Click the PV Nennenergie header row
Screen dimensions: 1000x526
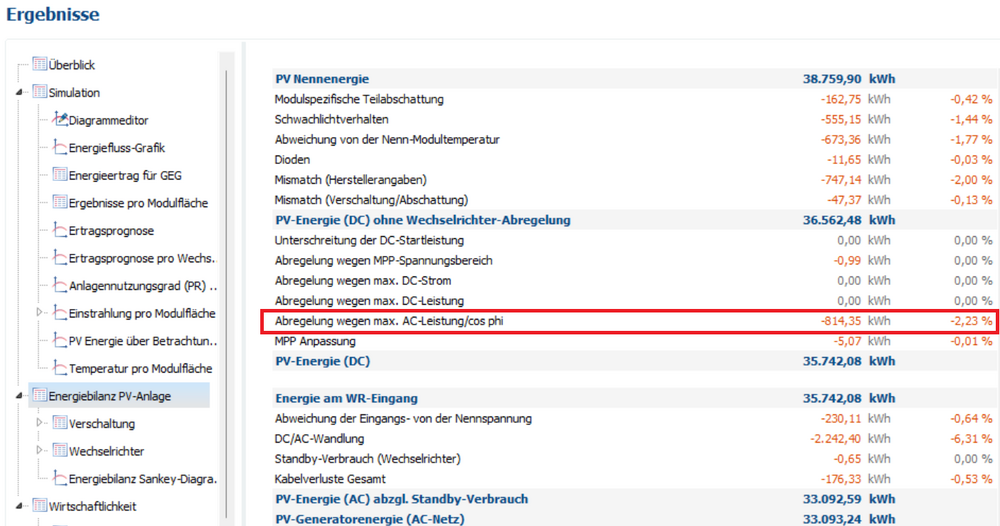tap(633, 79)
